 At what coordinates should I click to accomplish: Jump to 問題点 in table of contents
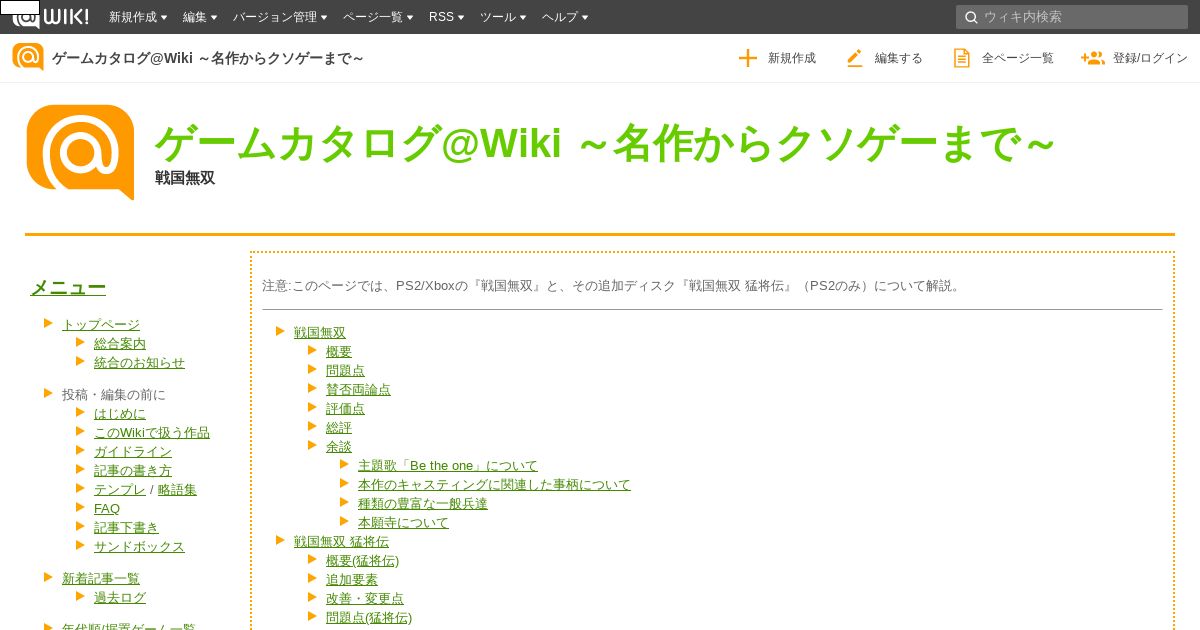345,370
